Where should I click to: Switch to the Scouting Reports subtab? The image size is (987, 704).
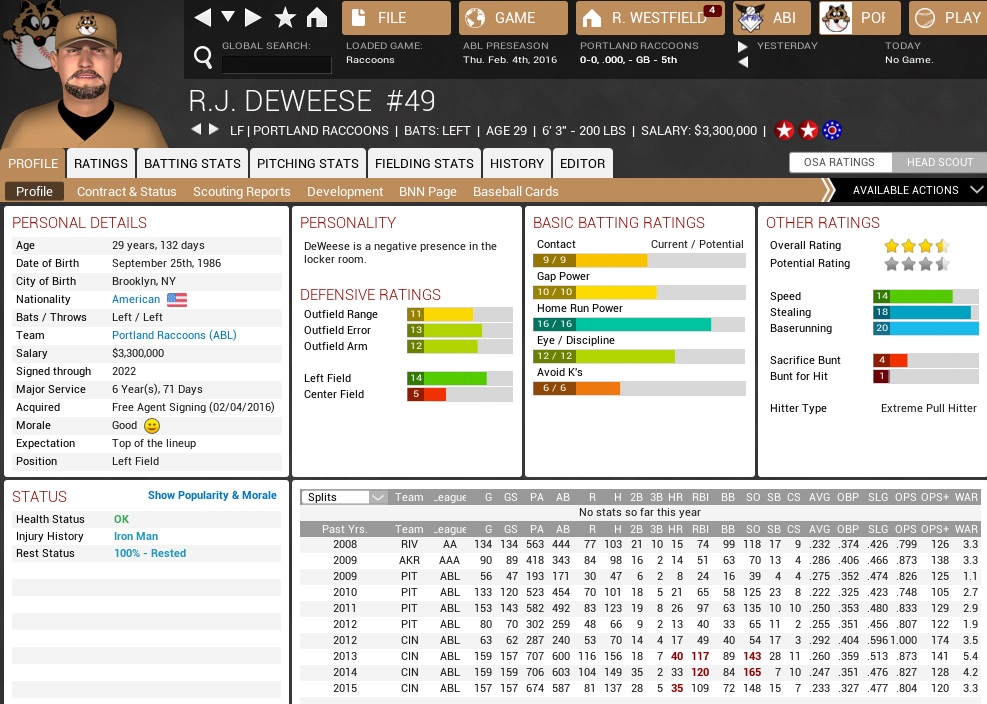(x=241, y=191)
